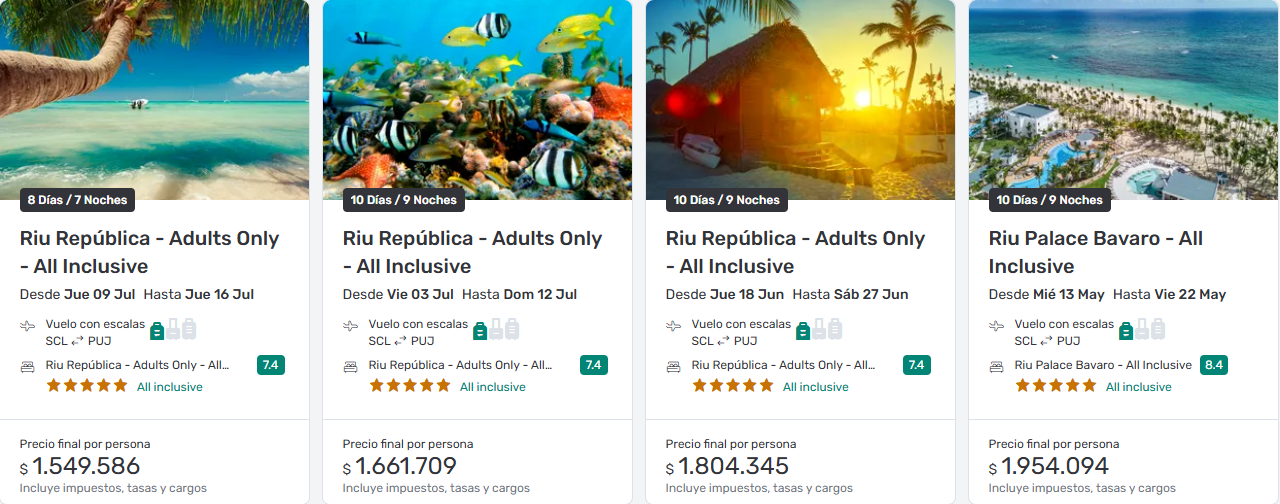The height and width of the screenshot is (504, 1280).
Task: Select the $1.954.094 final price
Action: [1056, 466]
